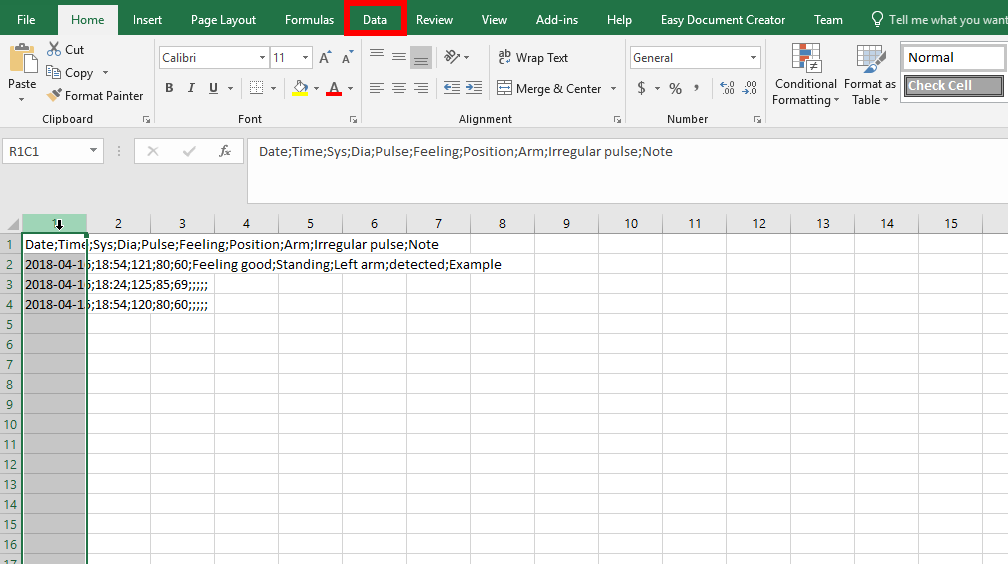Open Easy Document Creator tab
This screenshot has width=1008, height=564.
click(723, 20)
